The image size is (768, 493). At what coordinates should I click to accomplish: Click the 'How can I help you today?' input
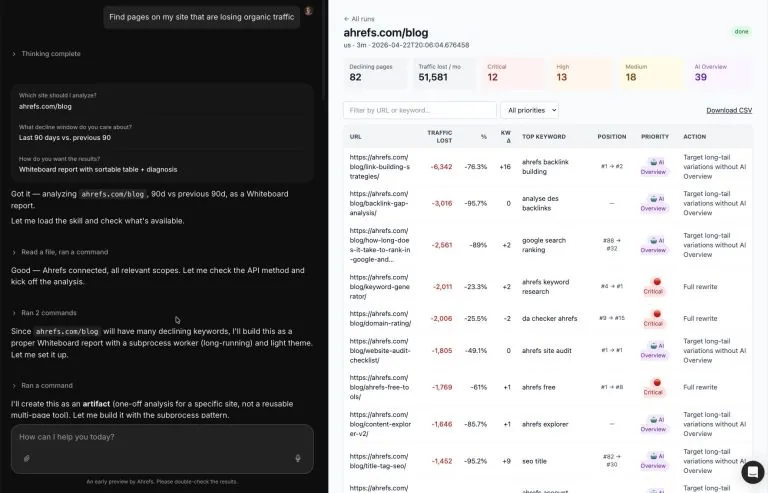(162, 437)
